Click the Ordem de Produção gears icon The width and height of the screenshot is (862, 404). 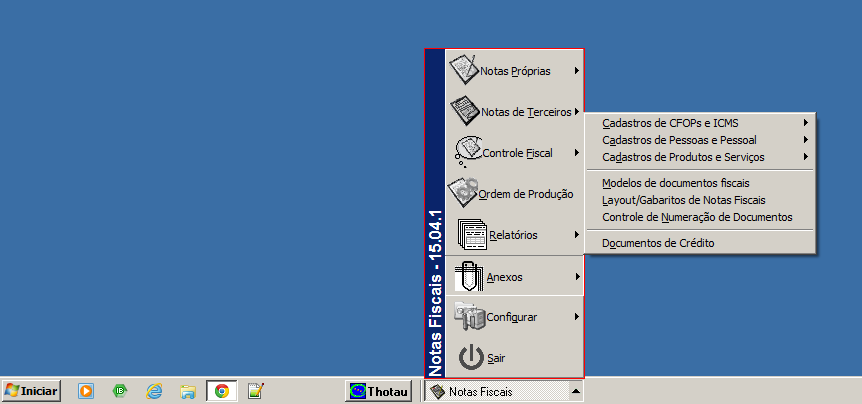(x=463, y=192)
